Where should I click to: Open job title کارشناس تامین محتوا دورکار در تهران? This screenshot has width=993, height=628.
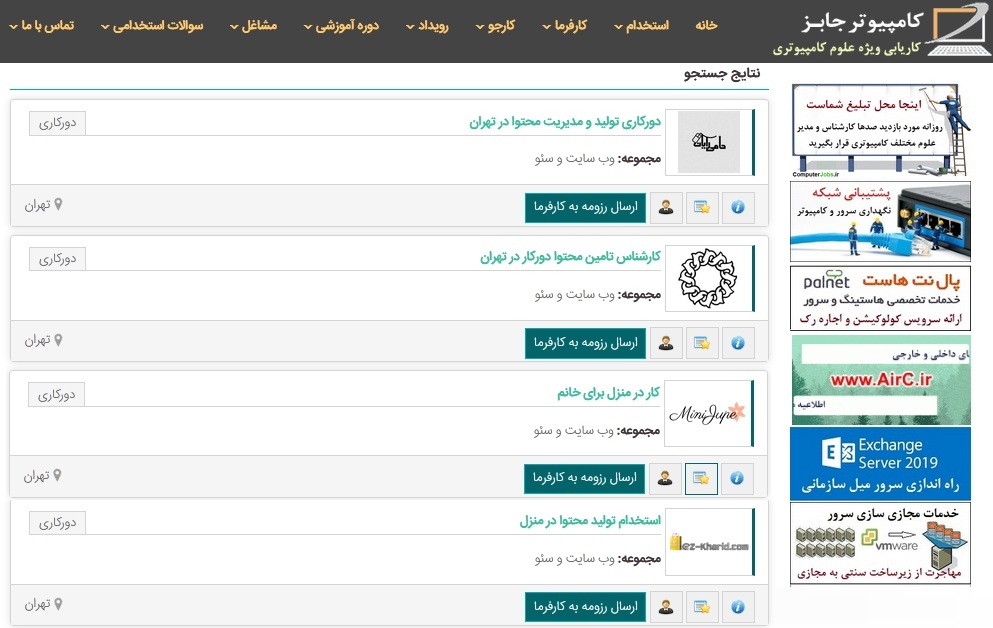pyautogui.click(x=570, y=256)
